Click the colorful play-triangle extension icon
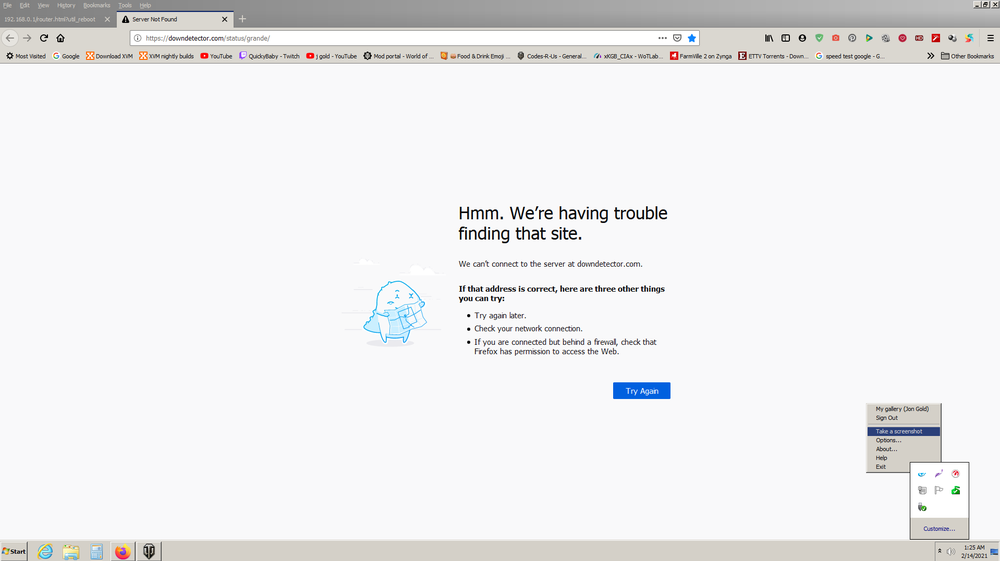Screen dimensions: 1000x561 tap(869, 38)
